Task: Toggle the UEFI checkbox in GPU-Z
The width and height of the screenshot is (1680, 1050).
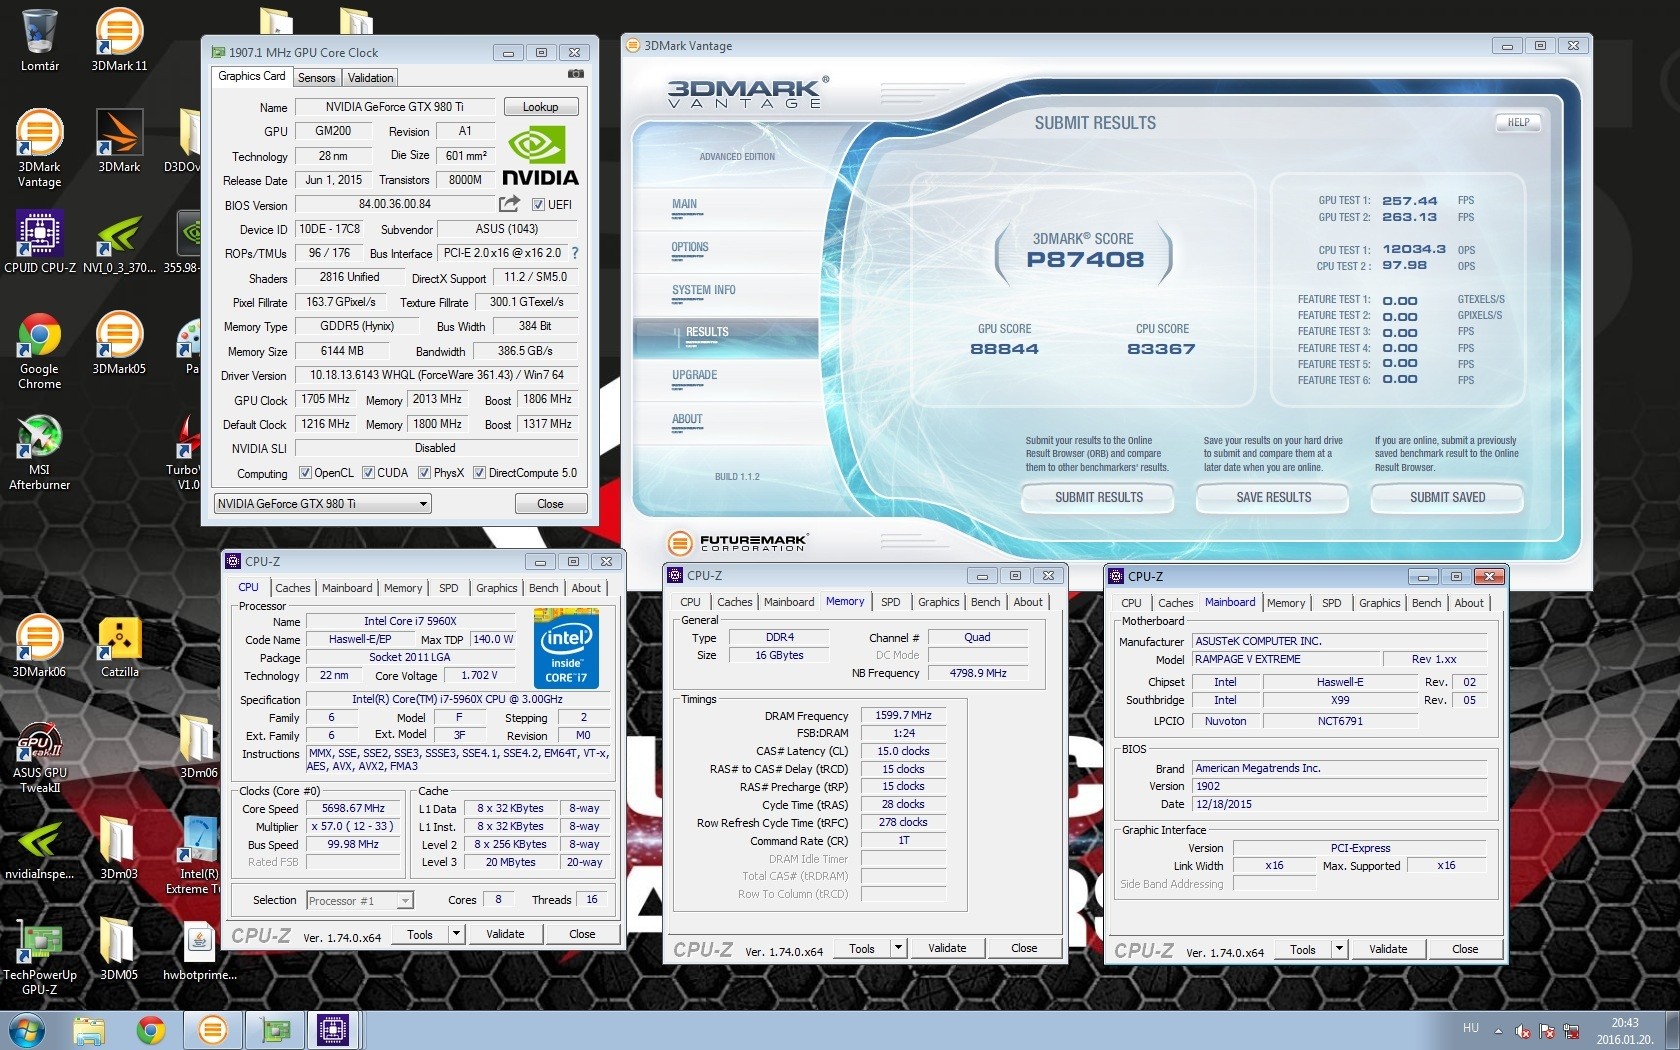Action: click(x=538, y=205)
